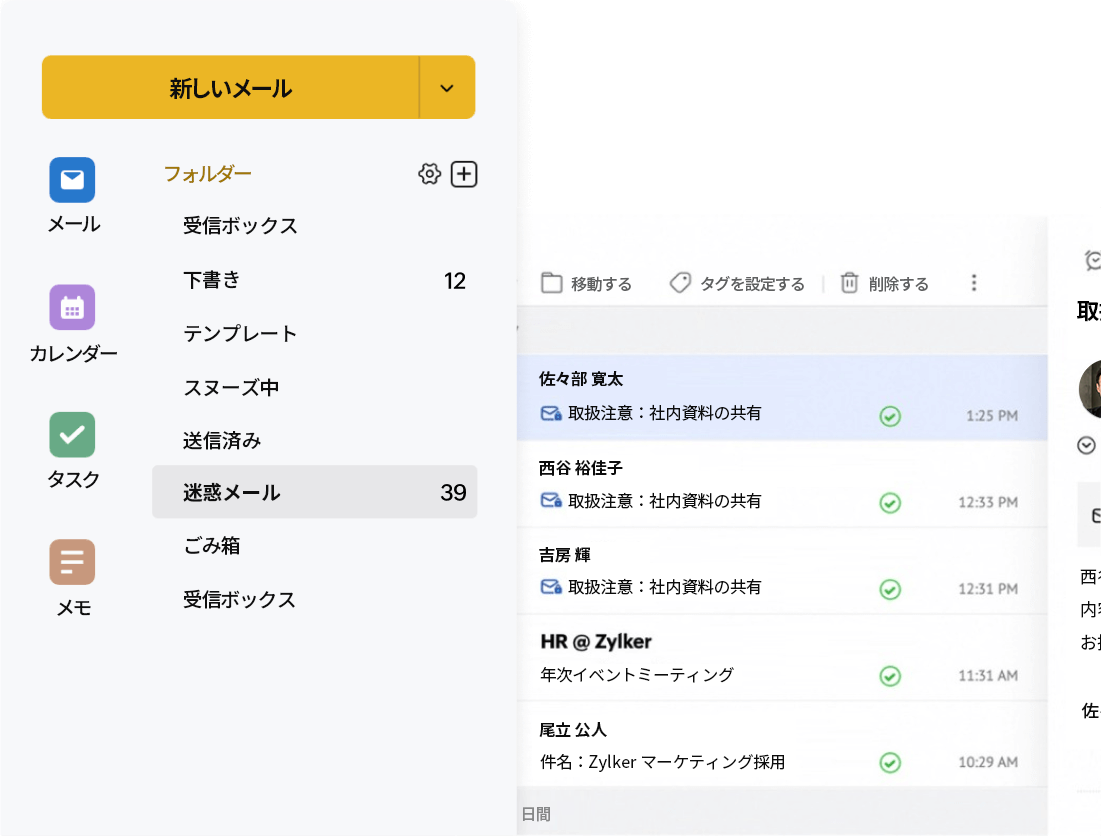Click the subject 年次イベントミーティング

(x=637, y=675)
